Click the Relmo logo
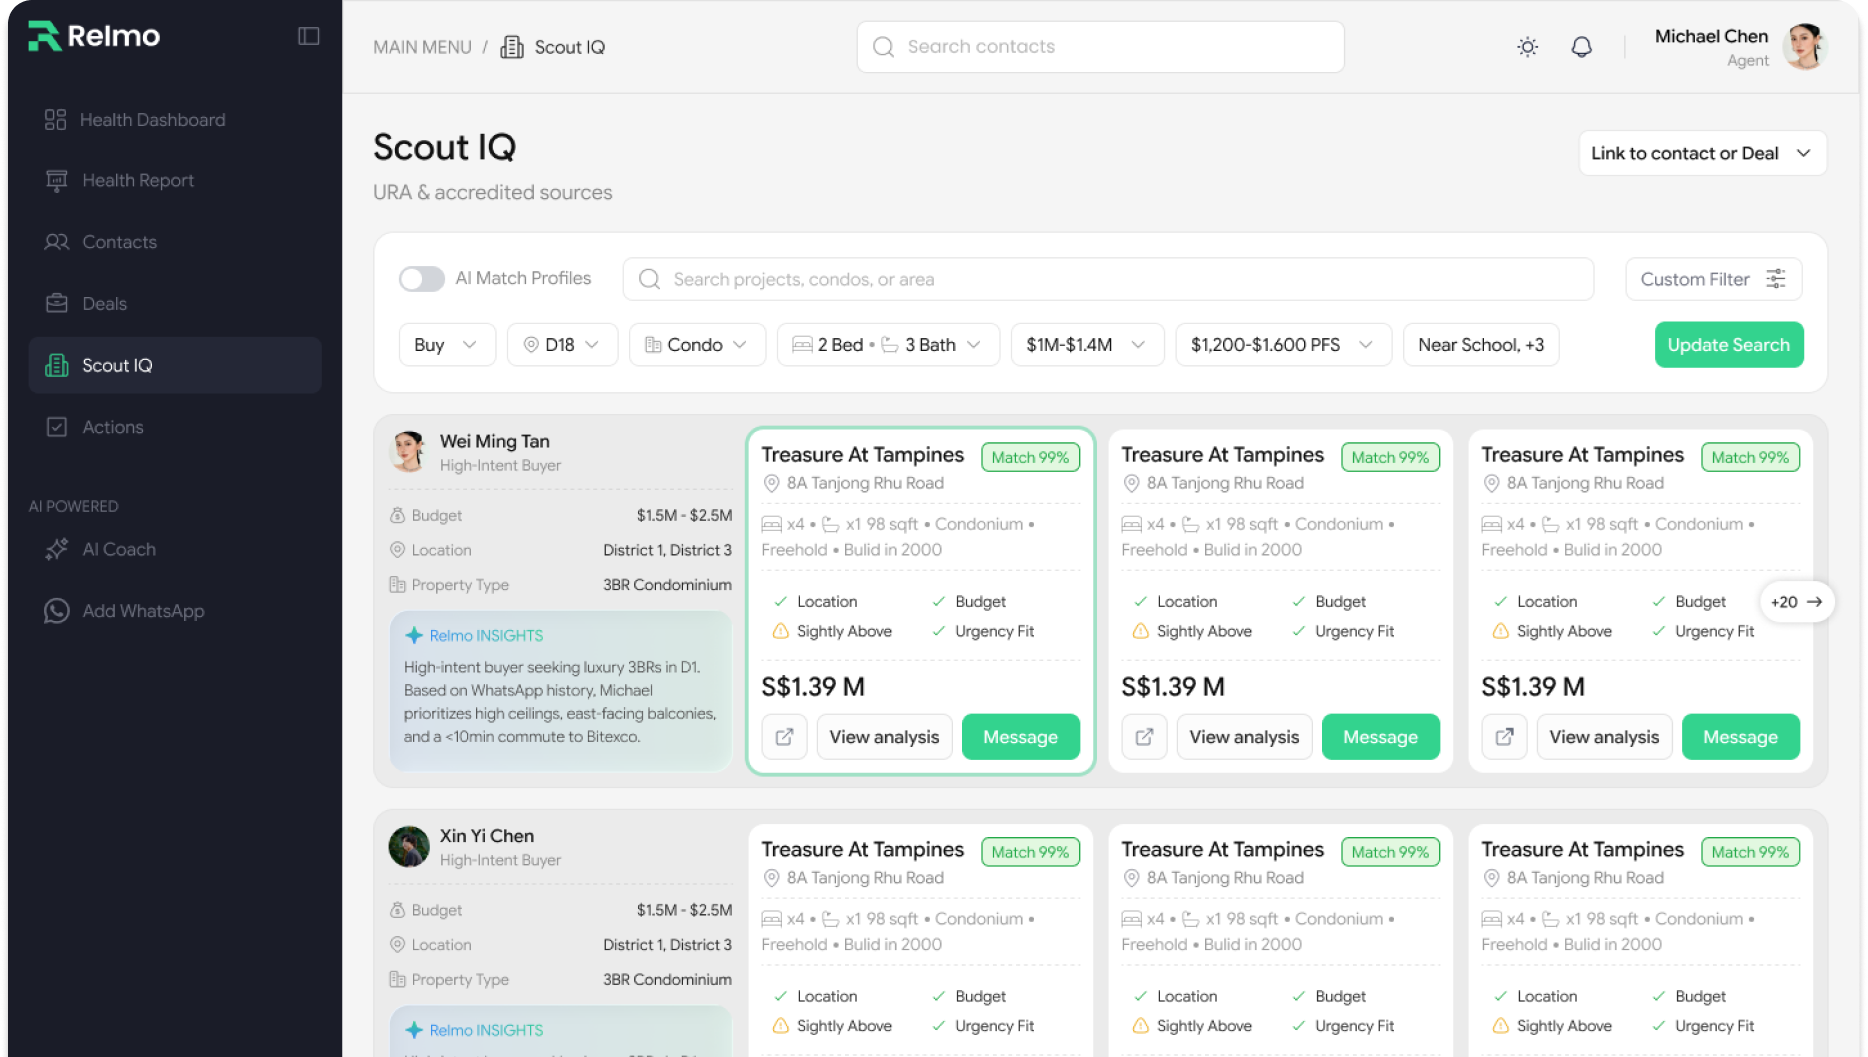 [x=94, y=36]
